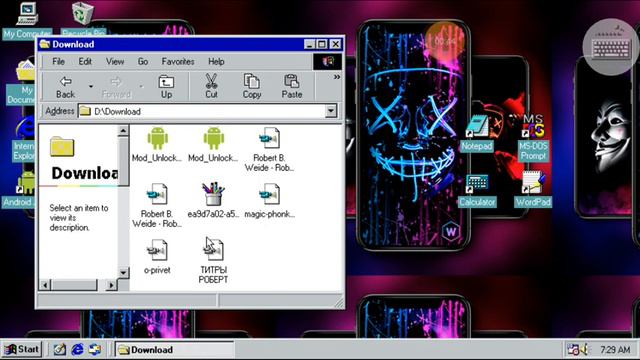This screenshot has height=360, width=640.
Task: Click the Copy toolbar icon
Action: point(251,87)
